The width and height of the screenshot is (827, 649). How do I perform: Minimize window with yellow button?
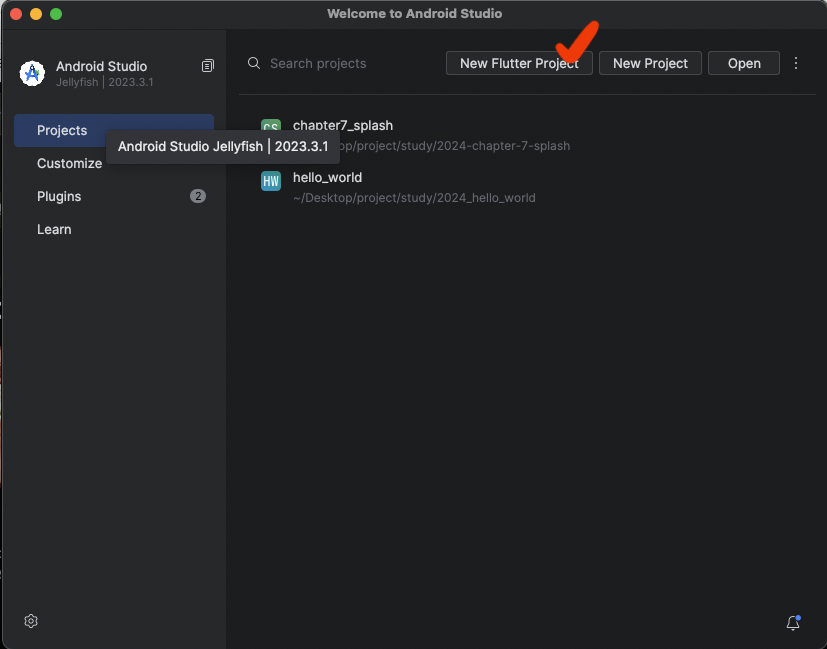36,14
